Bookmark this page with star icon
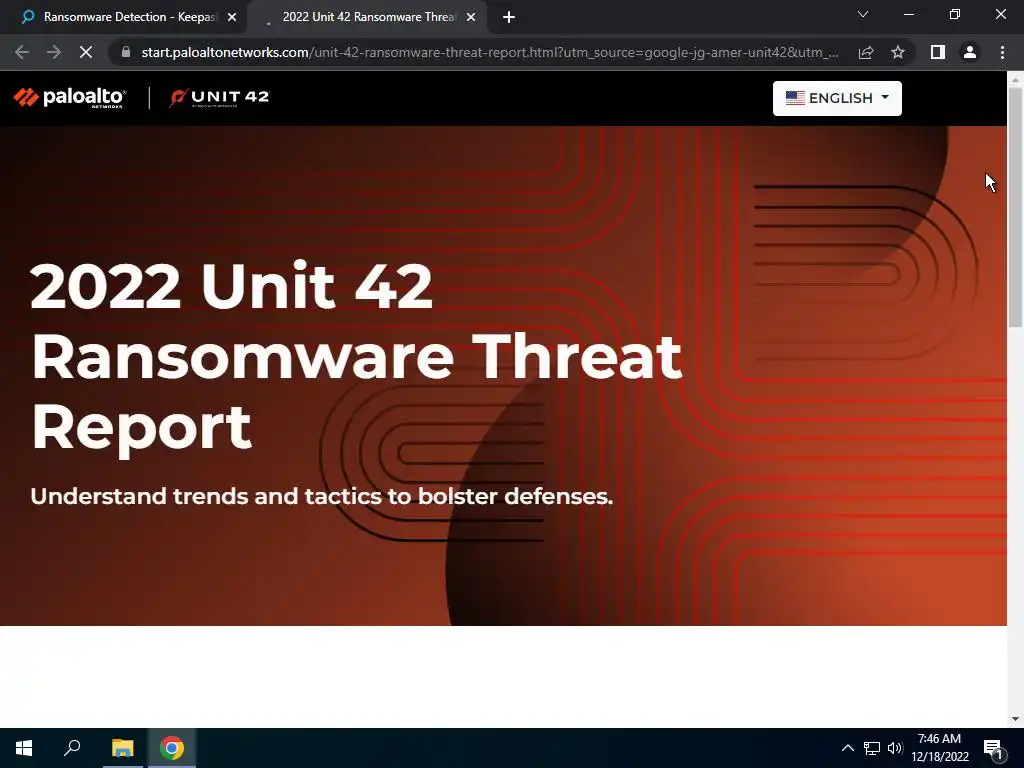1024x768 pixels. [x=898, y=52]
